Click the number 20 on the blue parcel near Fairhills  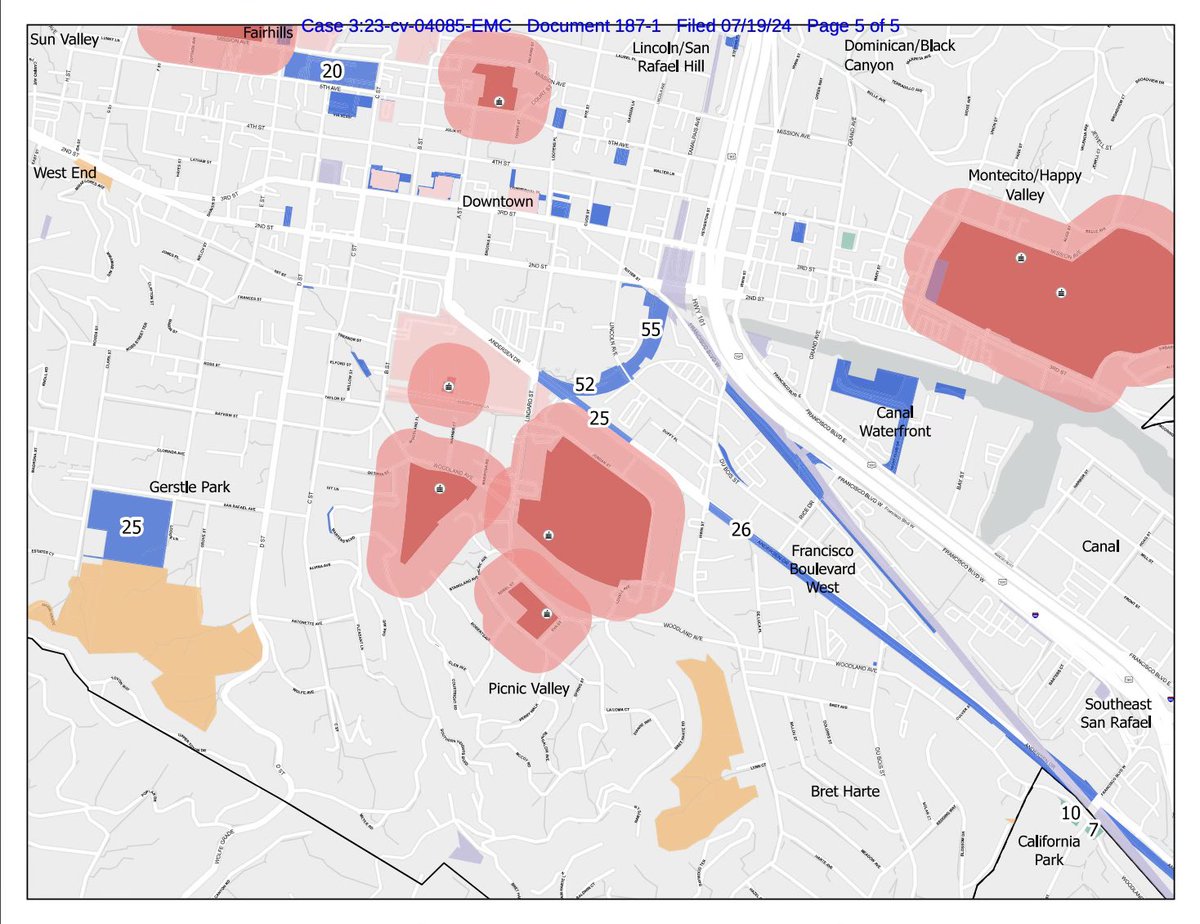tap(331, 71)
